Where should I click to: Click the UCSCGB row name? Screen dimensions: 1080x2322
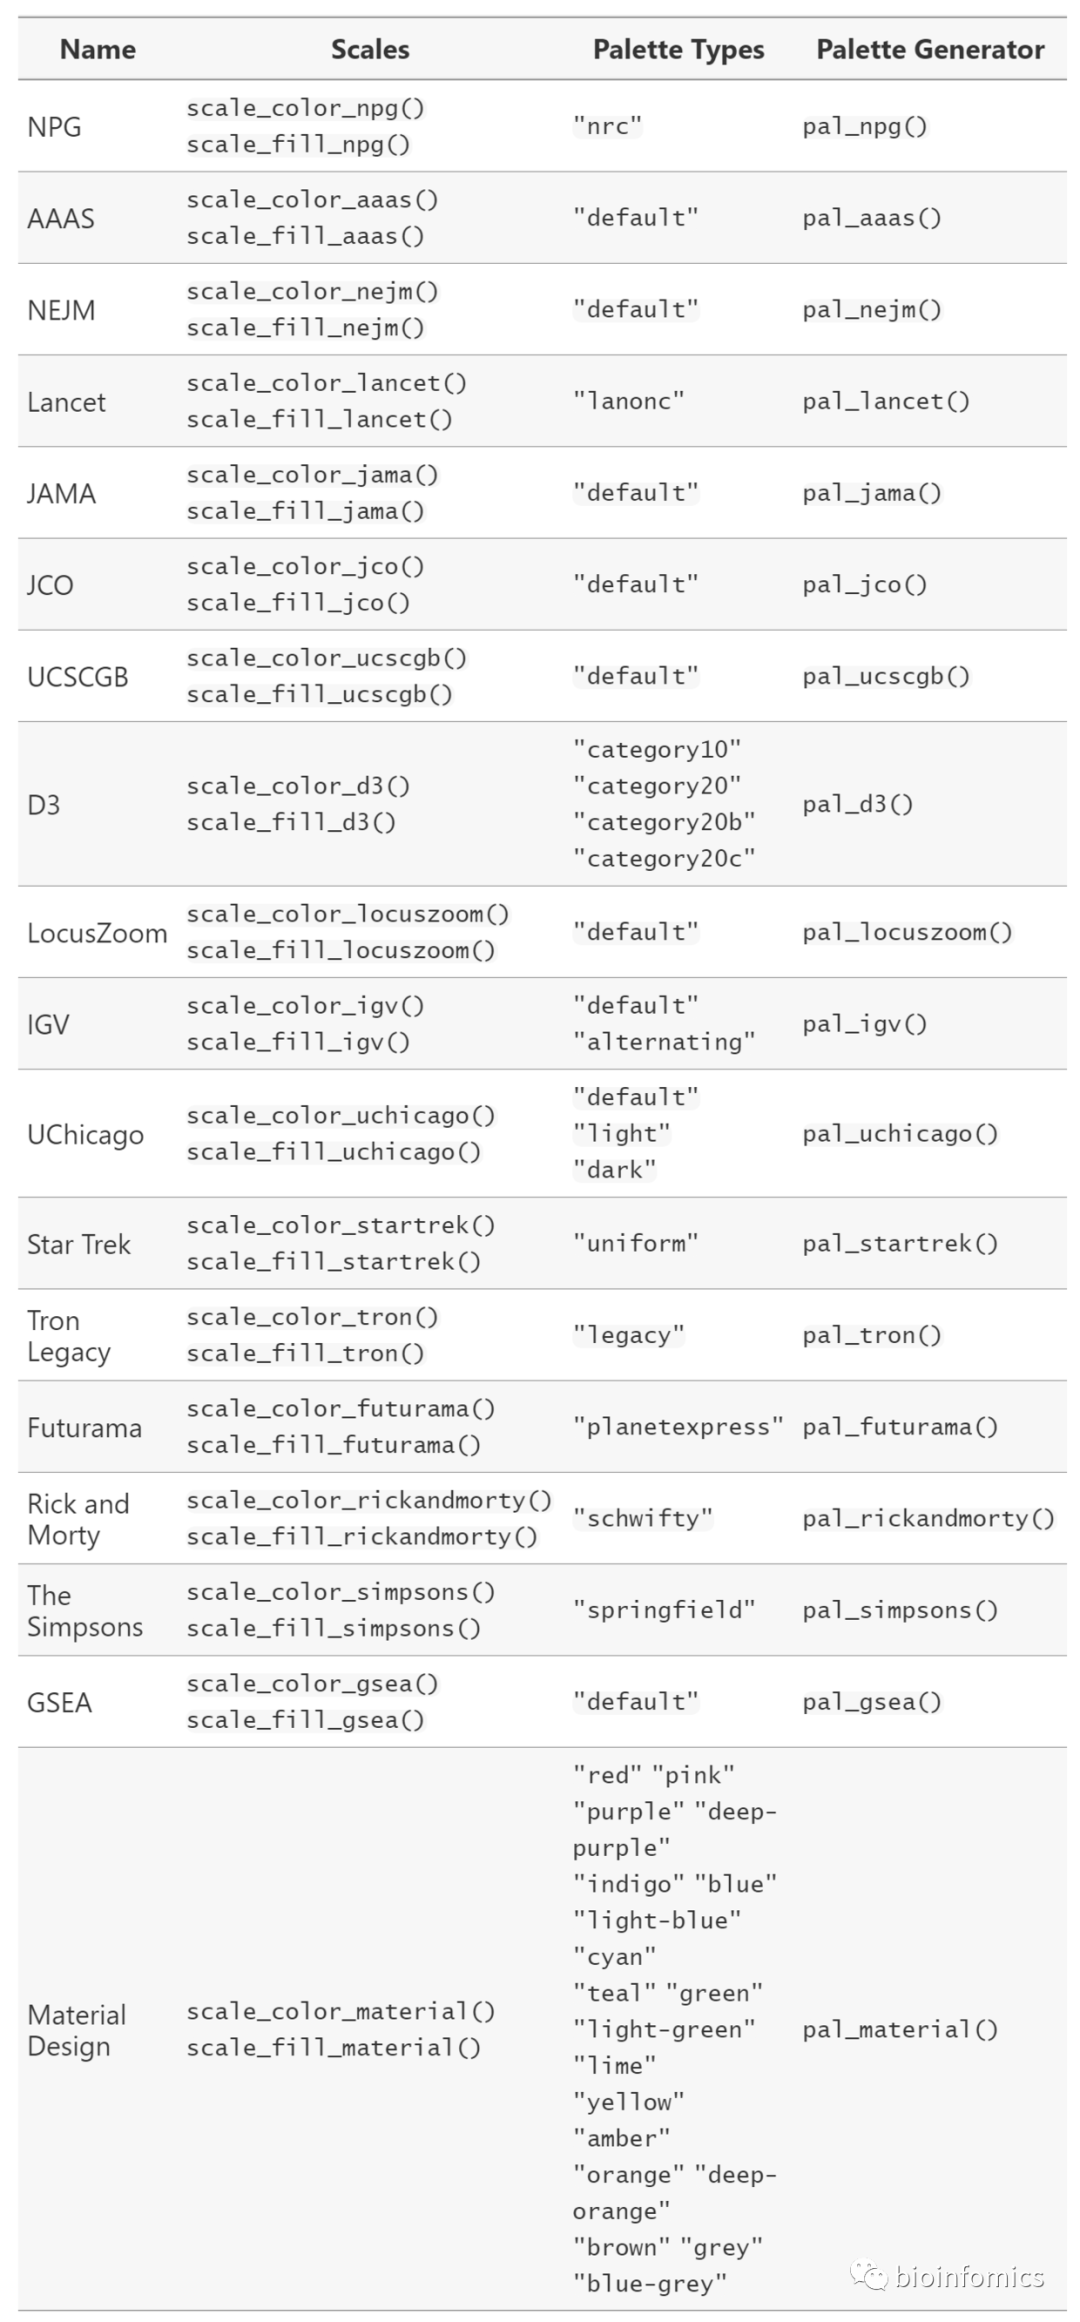click(78, 677)
